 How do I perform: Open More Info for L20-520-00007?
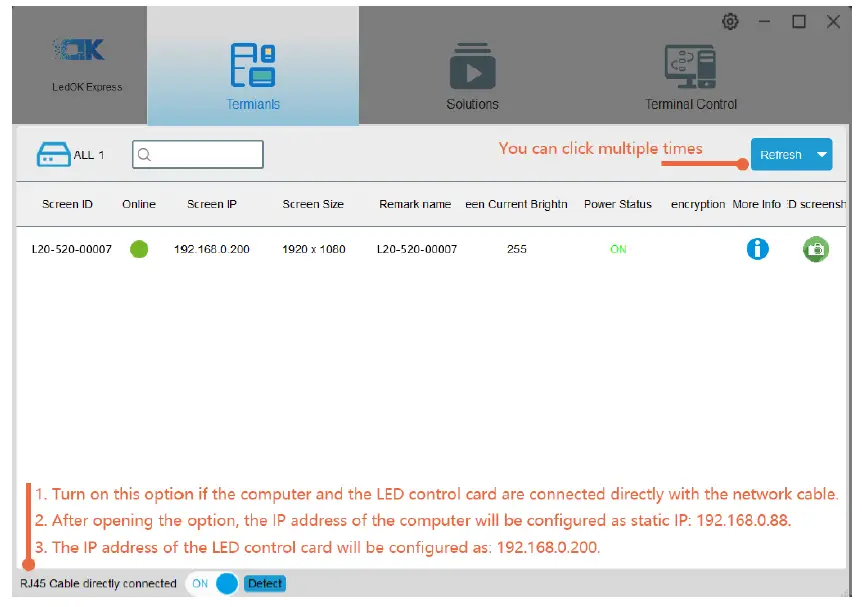tap(757, 249)
